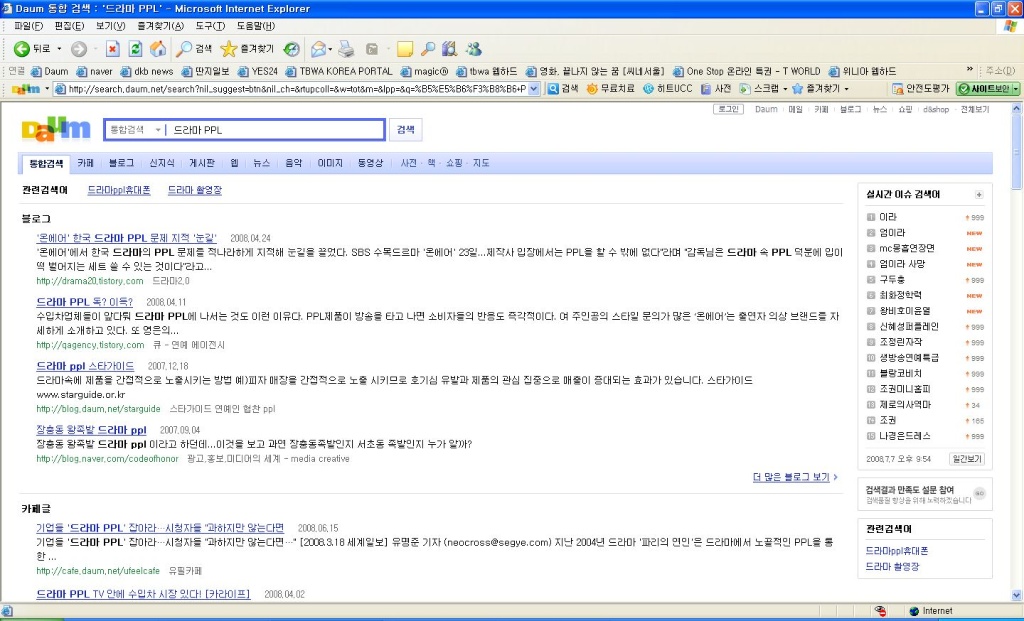Image resolution: width=1024 pixels, height=621 pixels.
Task: Click trending keyword '구두송'
Action: [x=892, y=279]
